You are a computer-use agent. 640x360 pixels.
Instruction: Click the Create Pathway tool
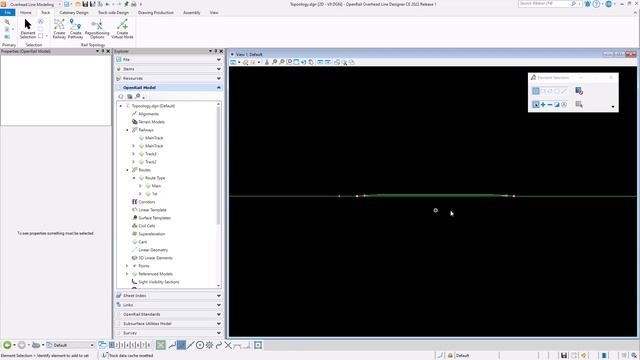pos(75,29)
